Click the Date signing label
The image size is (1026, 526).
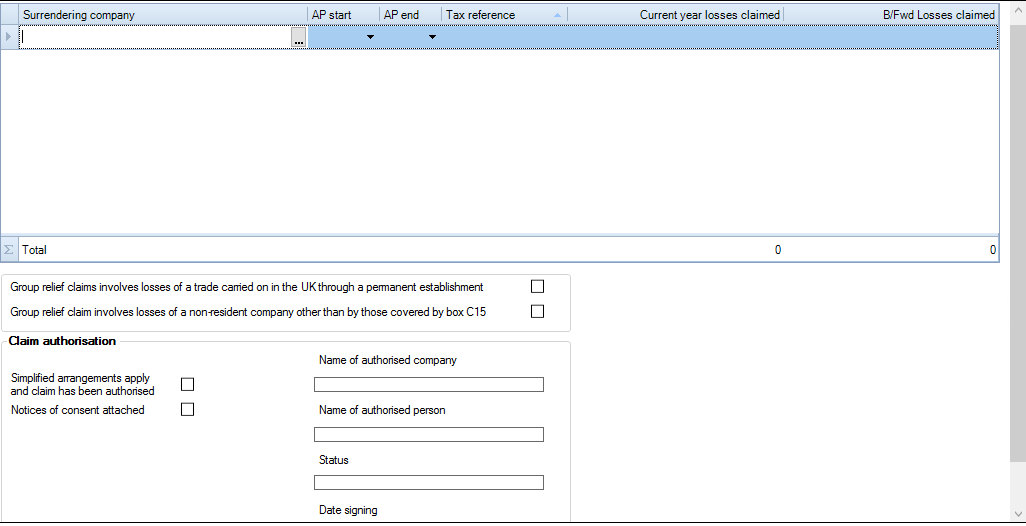pos(348,510)
